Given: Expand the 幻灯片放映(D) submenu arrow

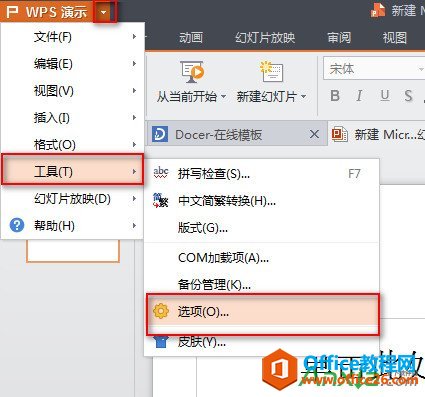Looking at the screenshot, I should 134,199.
